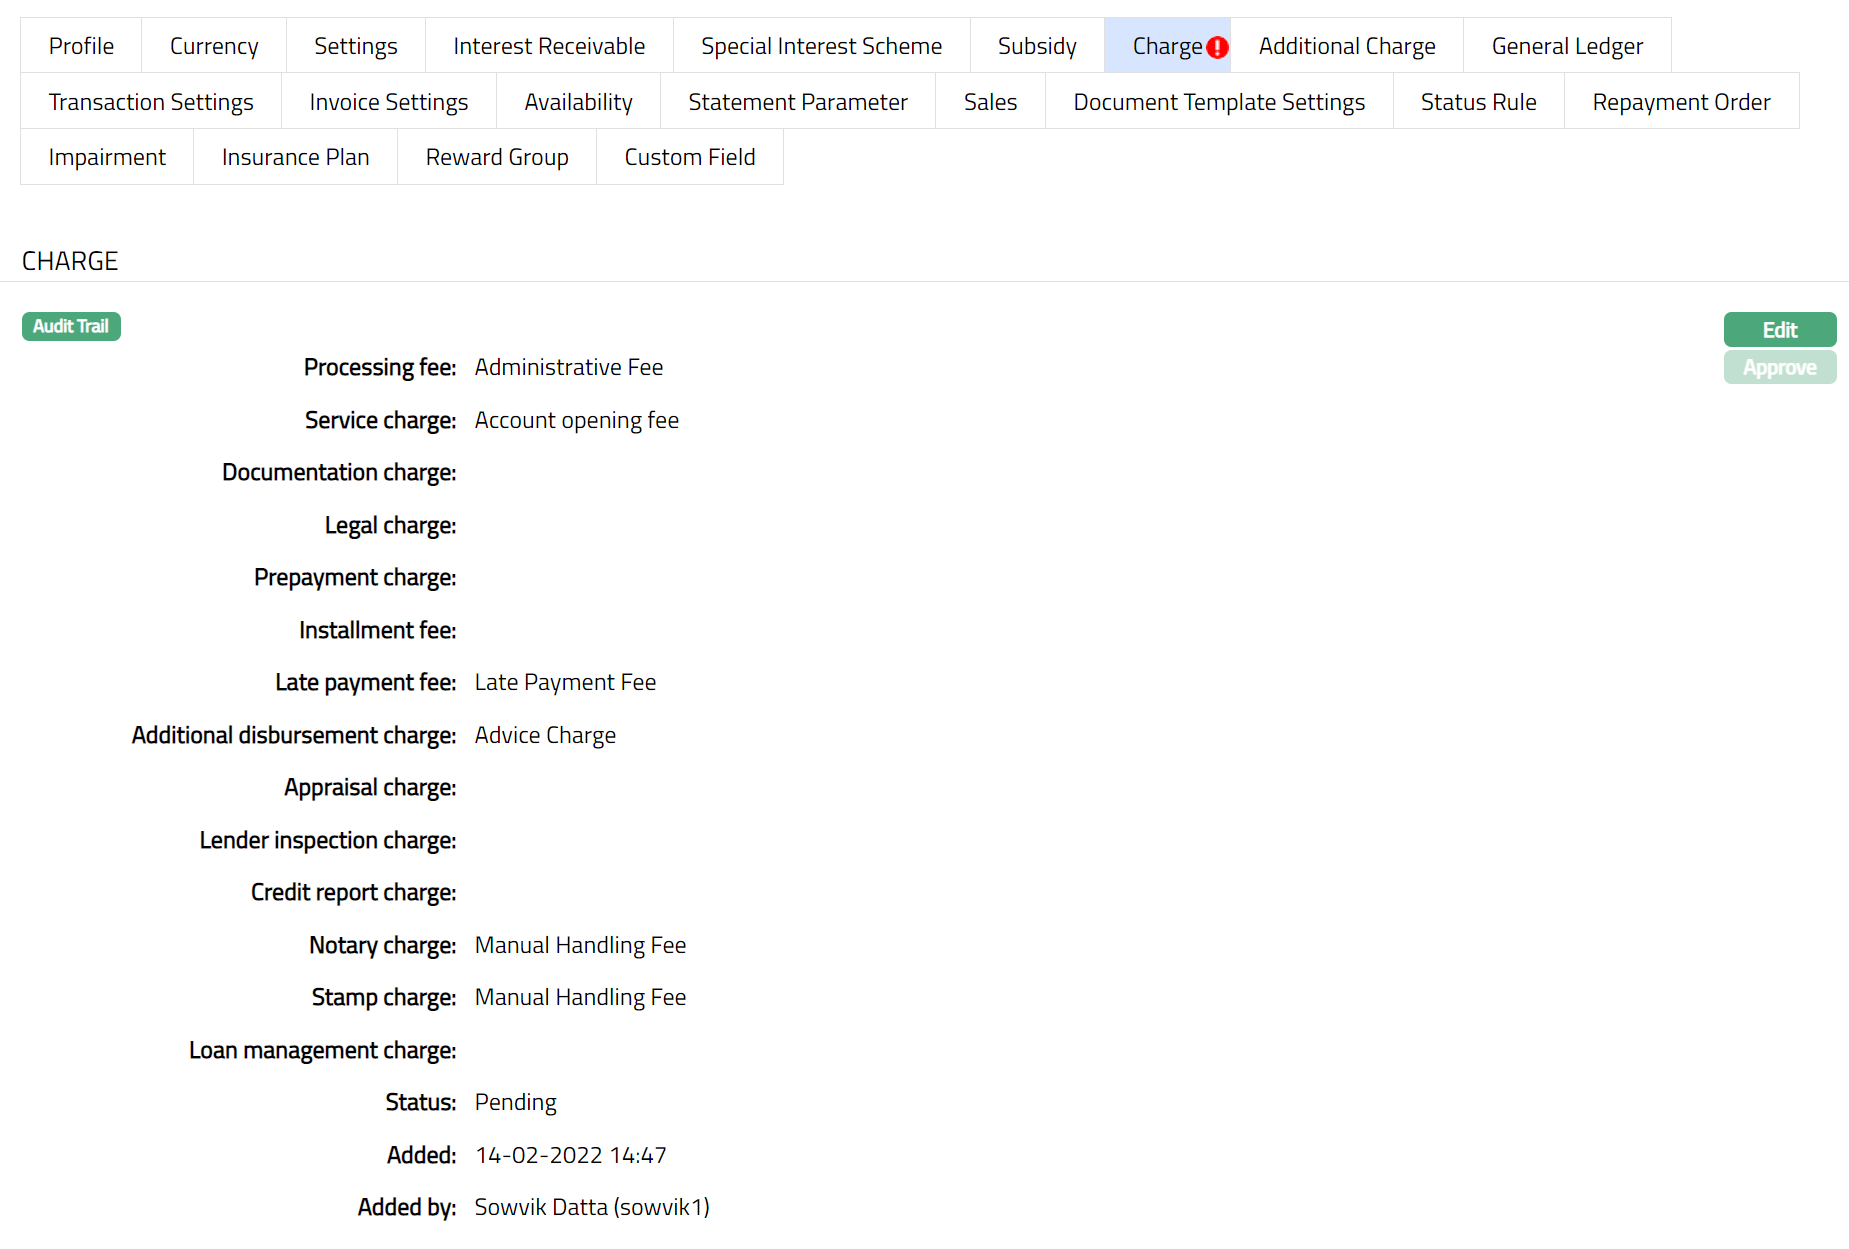Open the Currency tab
1849x1249 pixels.
pos(214,46)
